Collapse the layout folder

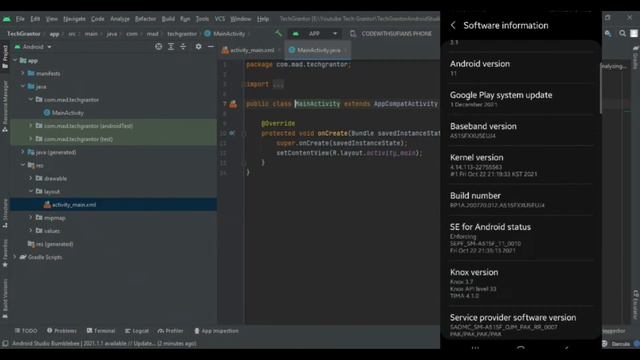pos(31,191)
